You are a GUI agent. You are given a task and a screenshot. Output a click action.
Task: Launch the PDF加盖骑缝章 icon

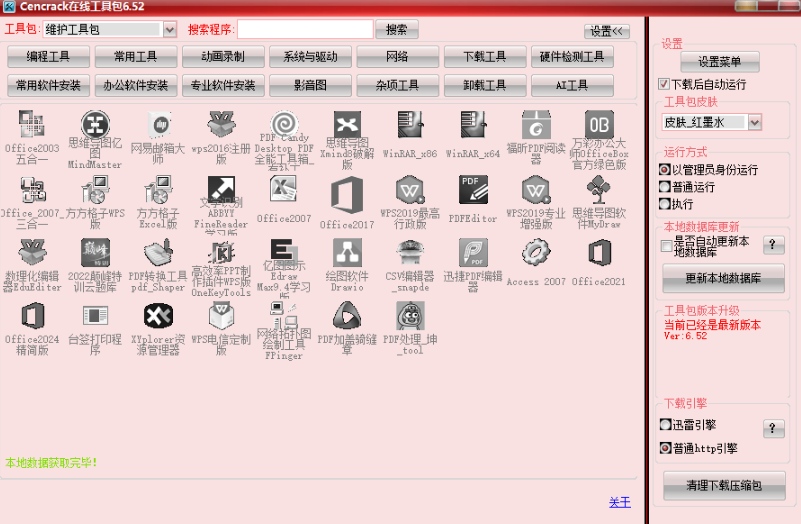click(x=347, y=316)
